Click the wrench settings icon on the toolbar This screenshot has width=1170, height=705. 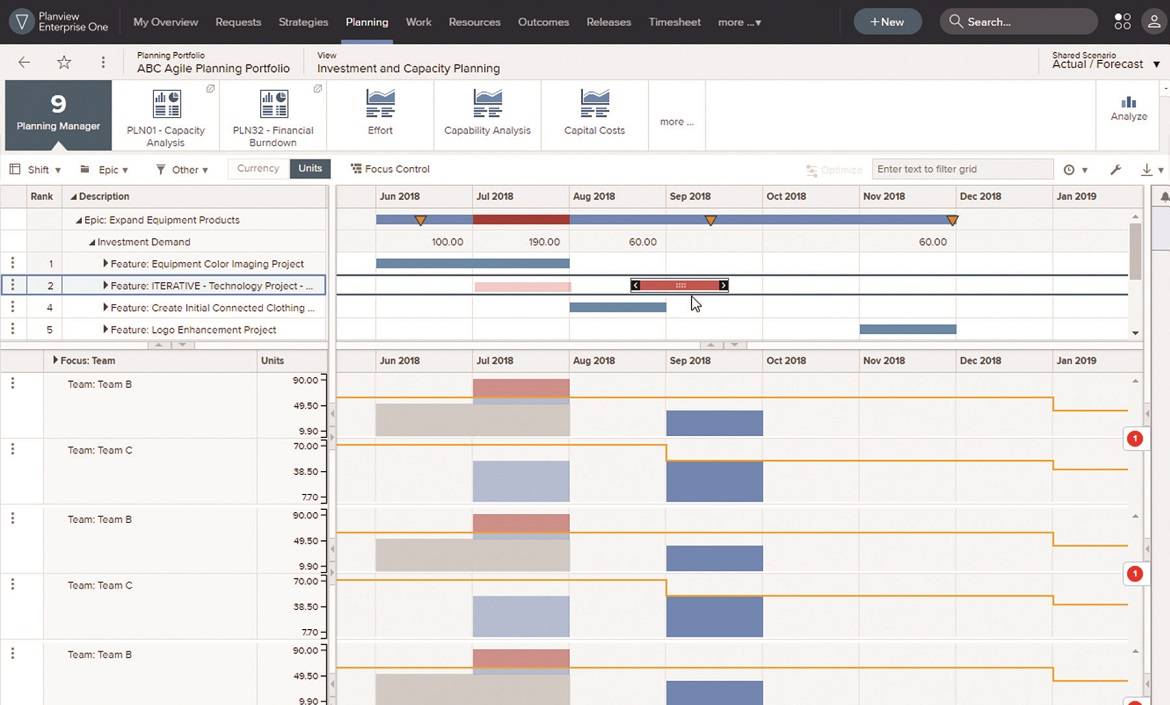point(1115,169)
